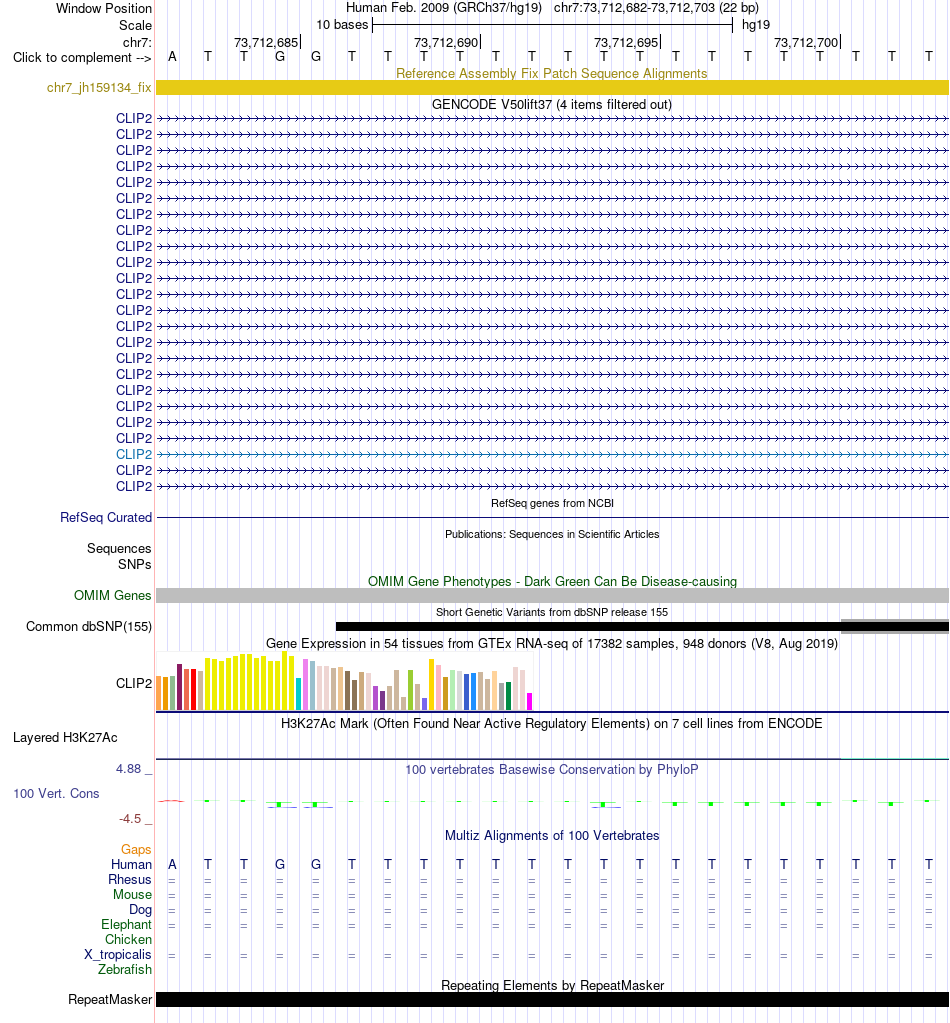Click the 73,712,690 position marker
This screenshot has height=1023, width=950.
pos(446,42)
